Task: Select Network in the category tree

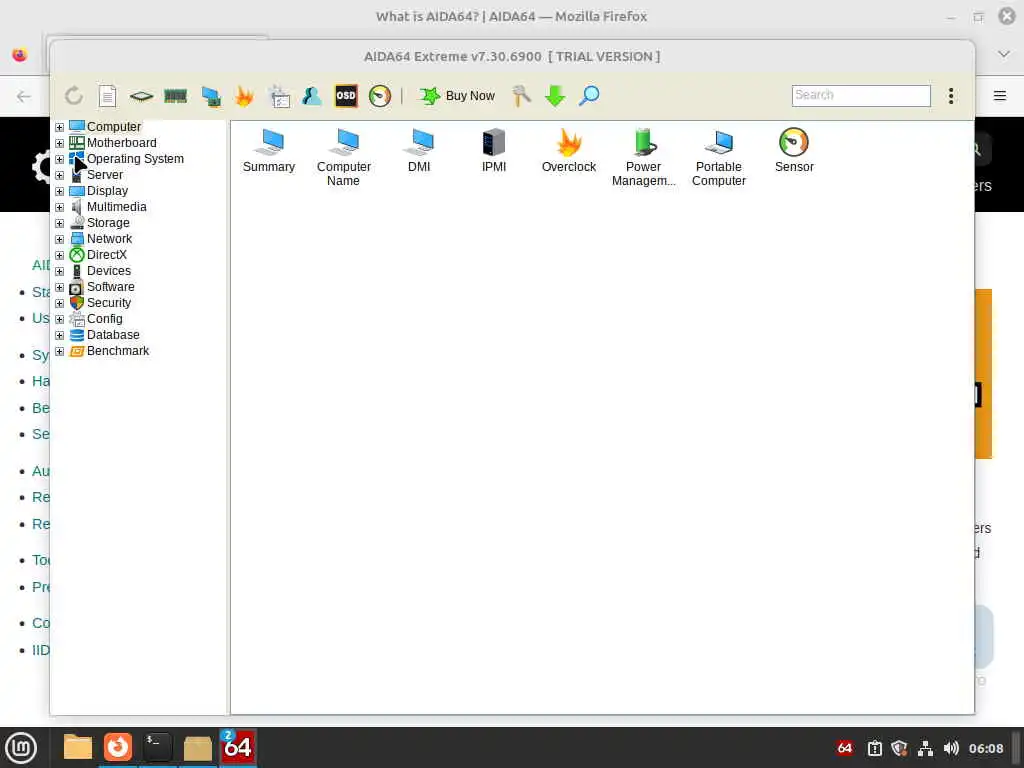Action: coord(109,239)
